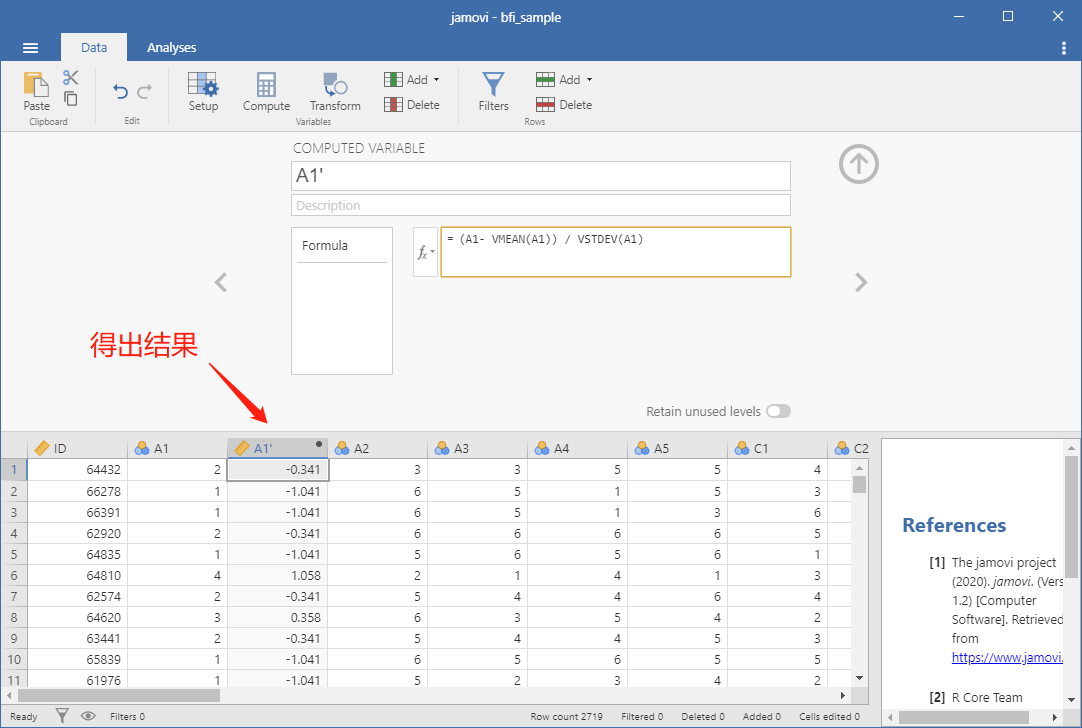
Task: Toggle the Retain unused levels switch
Action: [x=778, y=411]
